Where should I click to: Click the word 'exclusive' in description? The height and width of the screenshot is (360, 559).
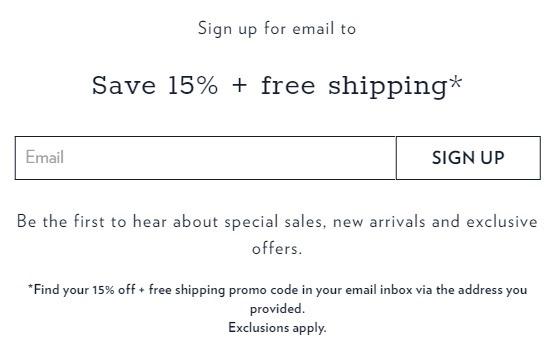pos(502,221)
